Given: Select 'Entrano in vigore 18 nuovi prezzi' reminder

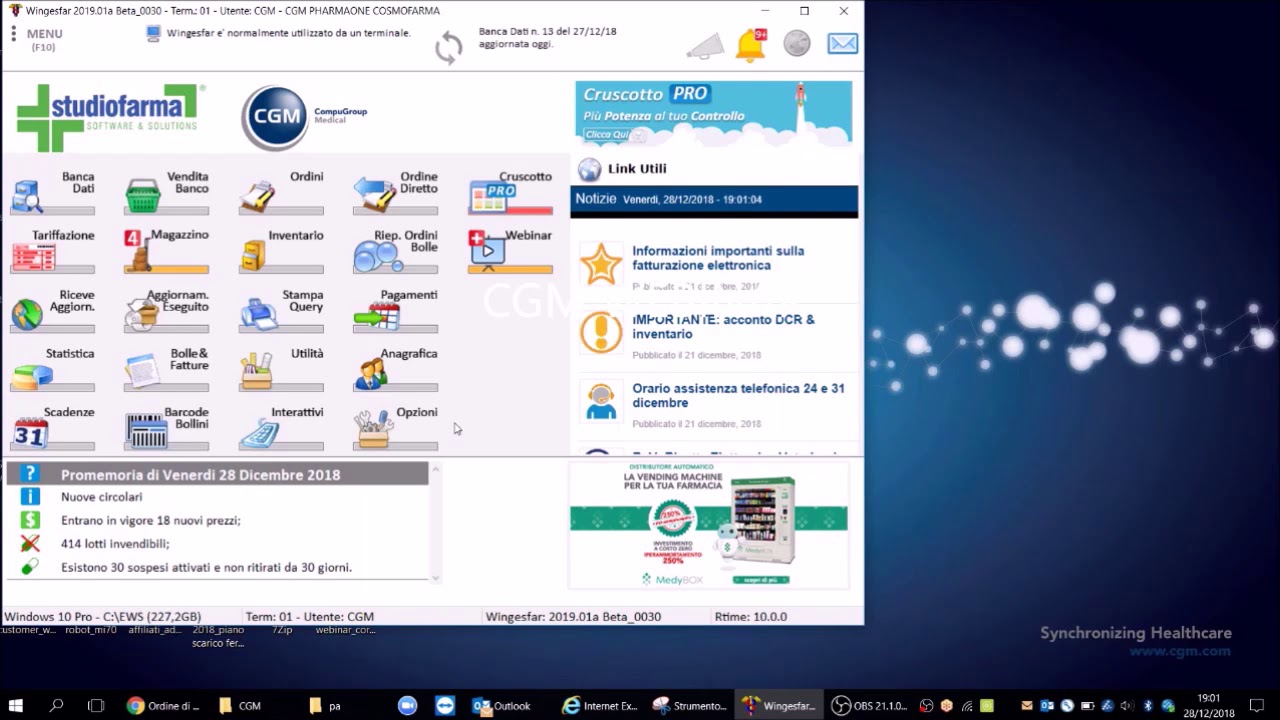Looking at the screenshot, I should [151, 520].
